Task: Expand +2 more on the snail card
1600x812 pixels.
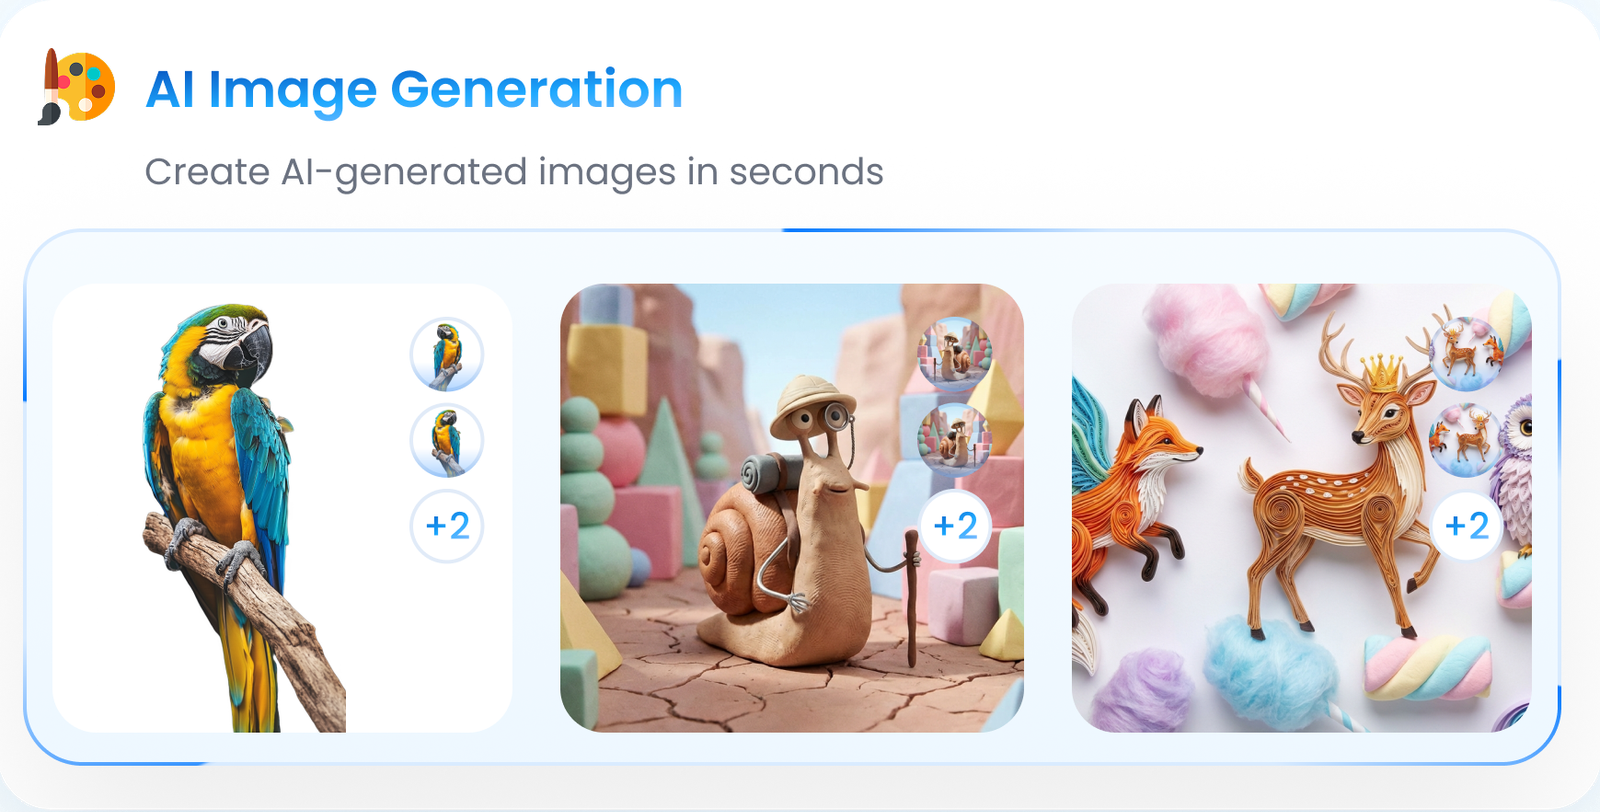Action: coord(955,526)
